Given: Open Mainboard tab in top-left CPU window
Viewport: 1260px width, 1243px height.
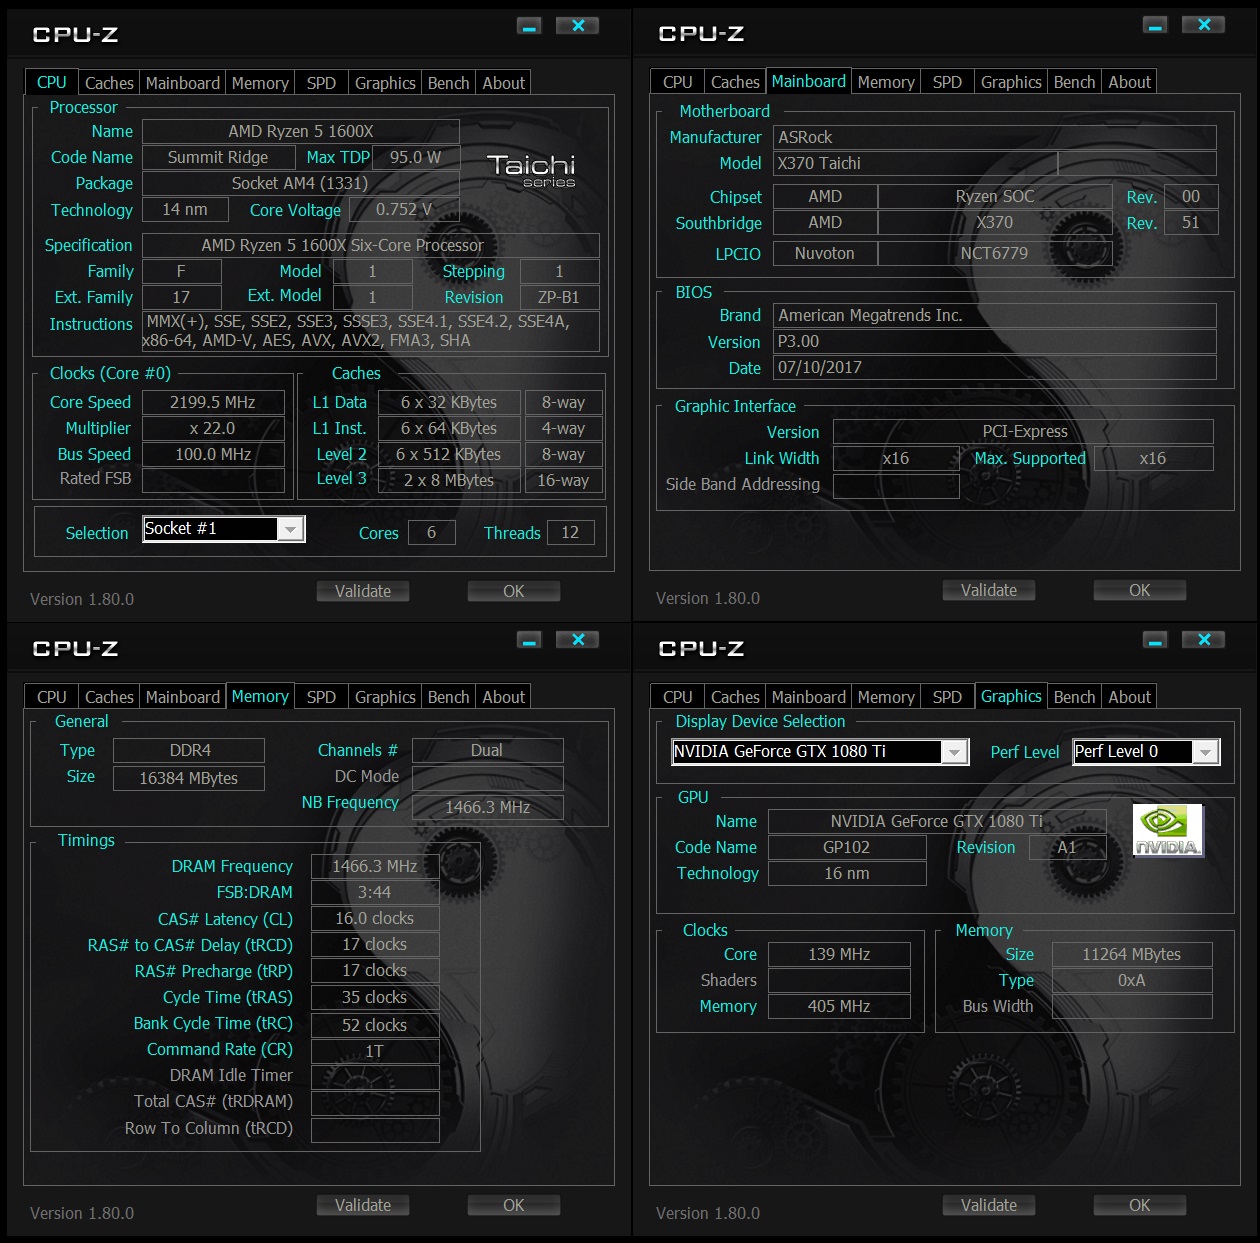Looking at the screenshot, I should (x=182, y=83).
